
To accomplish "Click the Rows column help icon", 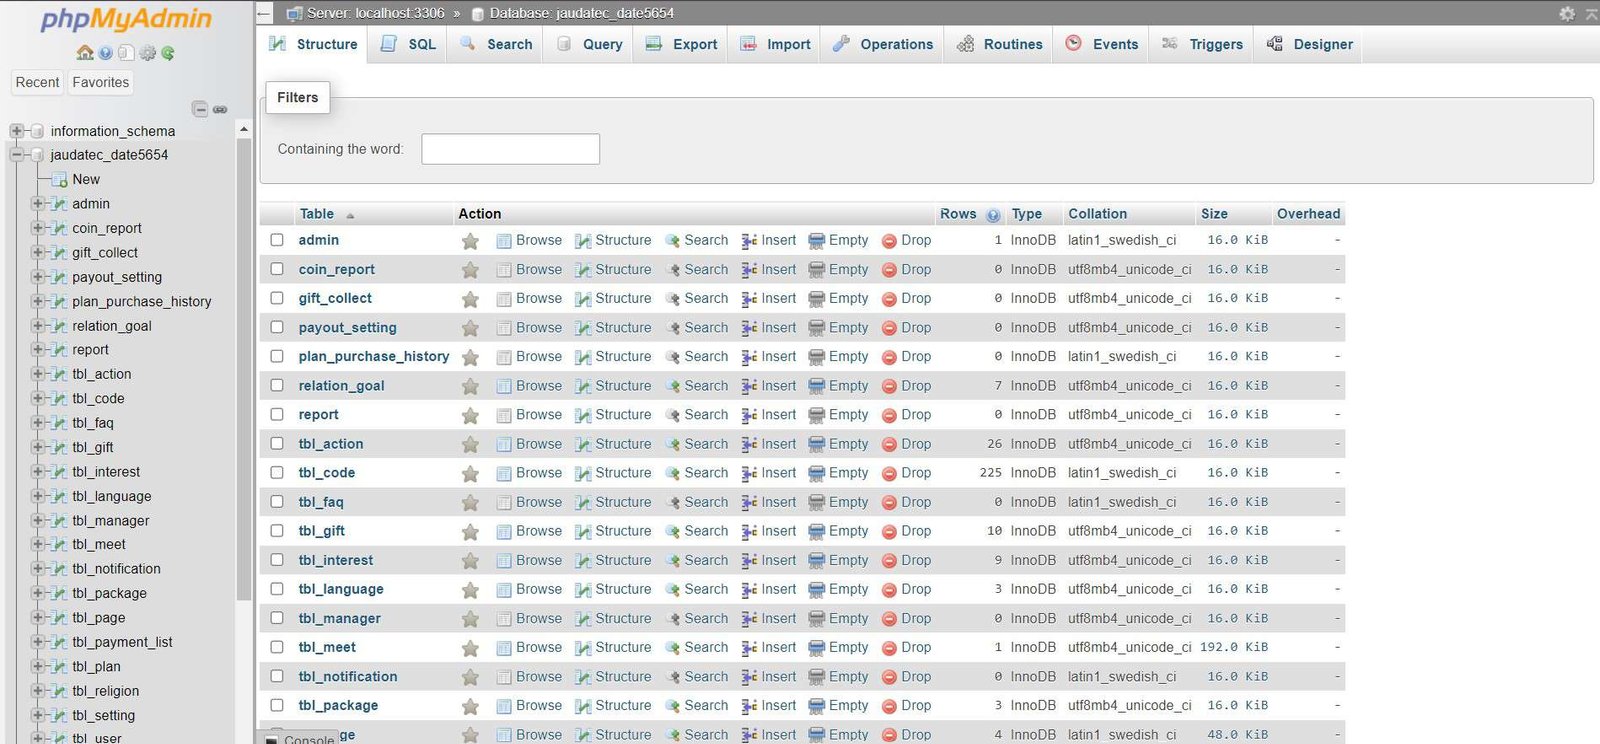I will [x=993, y=215].
